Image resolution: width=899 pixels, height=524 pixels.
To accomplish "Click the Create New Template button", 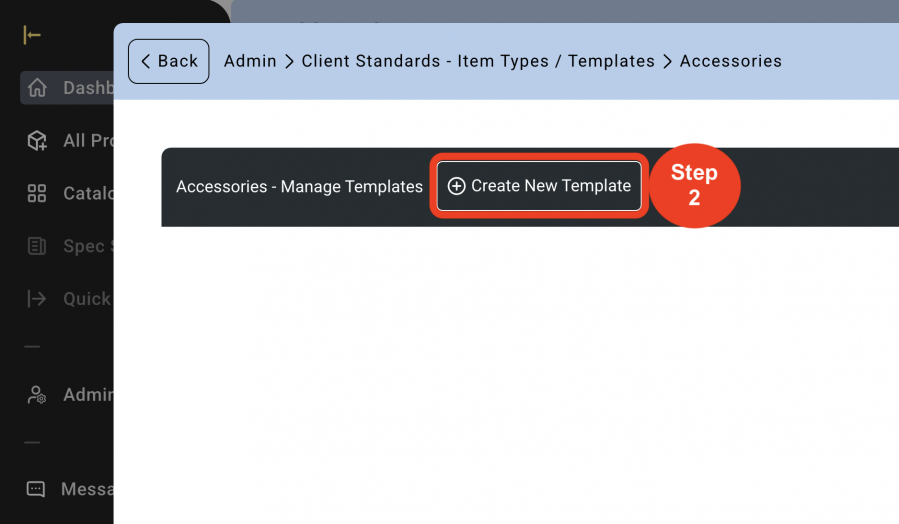I will click(539, 186).
